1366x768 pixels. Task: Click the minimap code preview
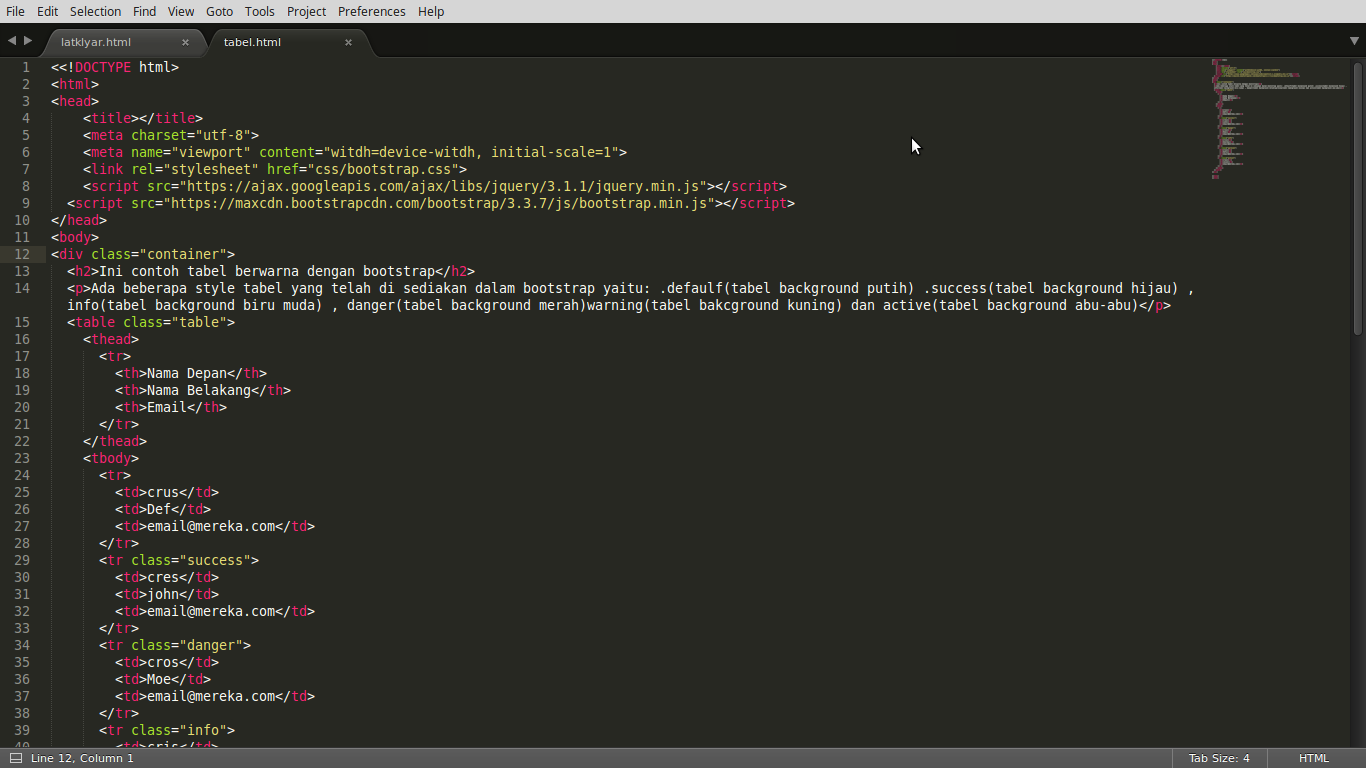click(1270, 120)
